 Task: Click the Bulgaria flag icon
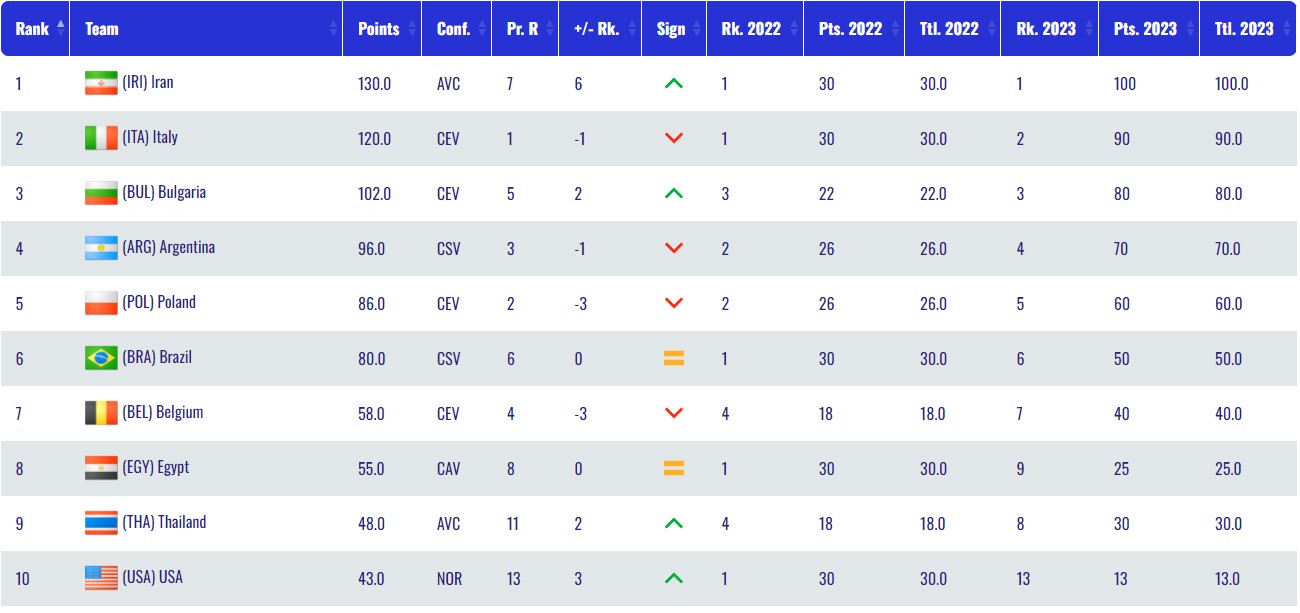pyautogui.click(x=101, y=193)
